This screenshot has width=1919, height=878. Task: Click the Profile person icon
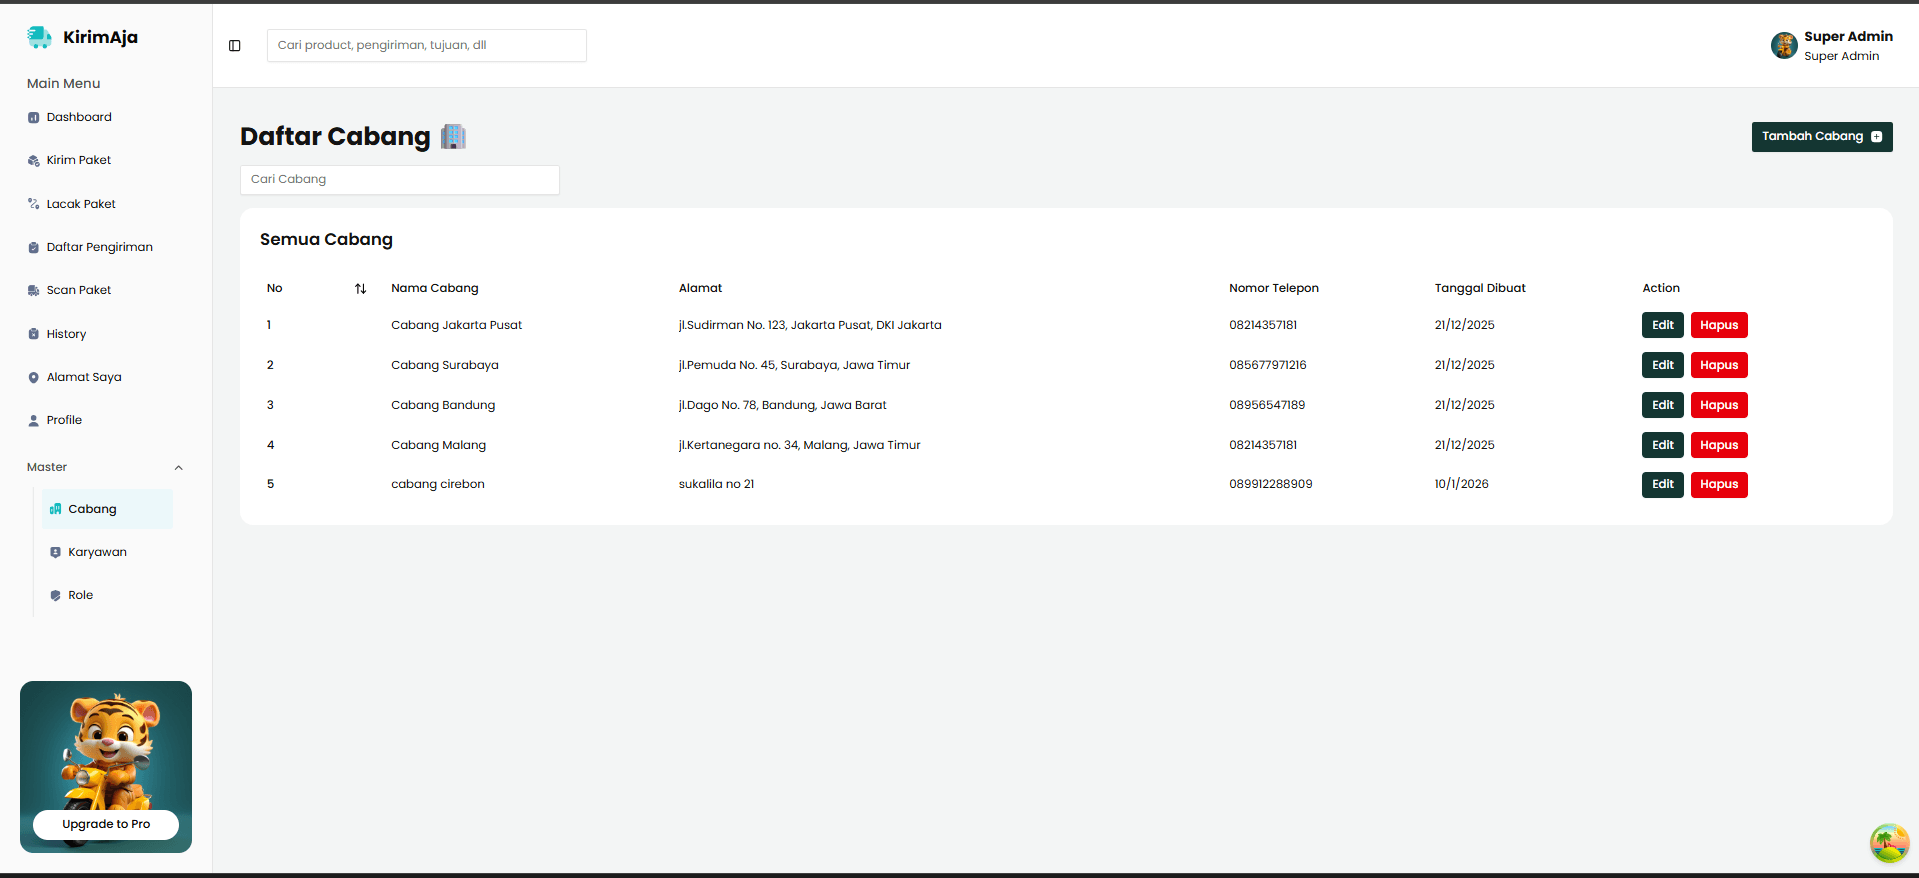pyautogui.click(x=33, y=421)
